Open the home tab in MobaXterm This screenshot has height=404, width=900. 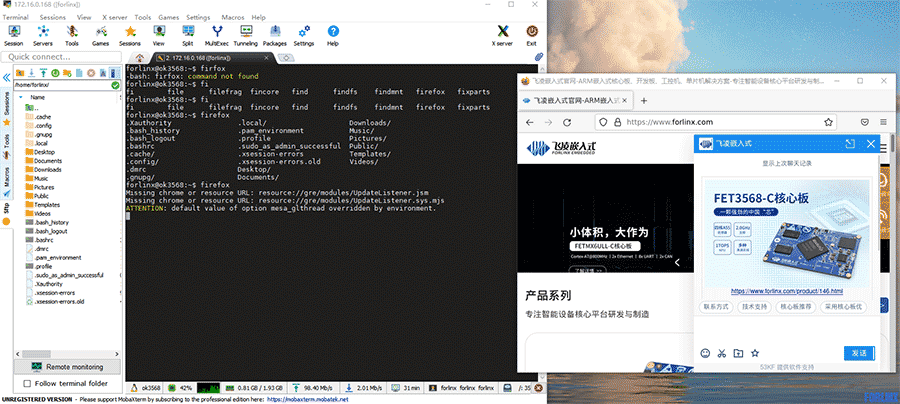[x=139, y=58]
